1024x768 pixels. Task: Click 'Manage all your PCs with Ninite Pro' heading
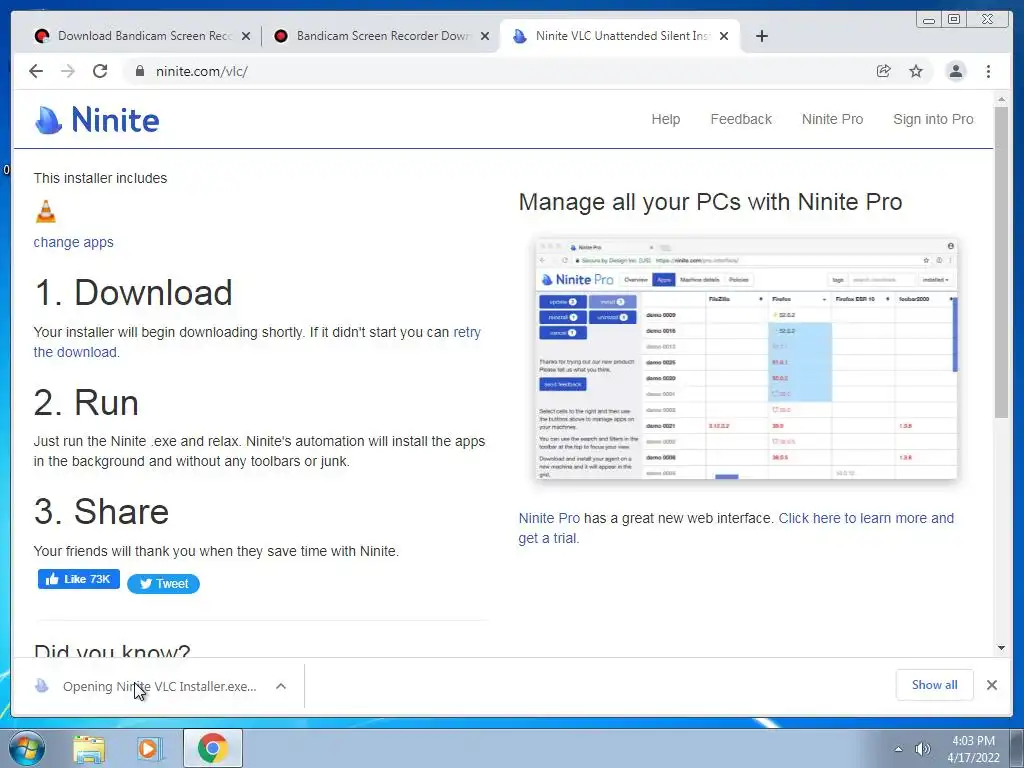[711, 202]
